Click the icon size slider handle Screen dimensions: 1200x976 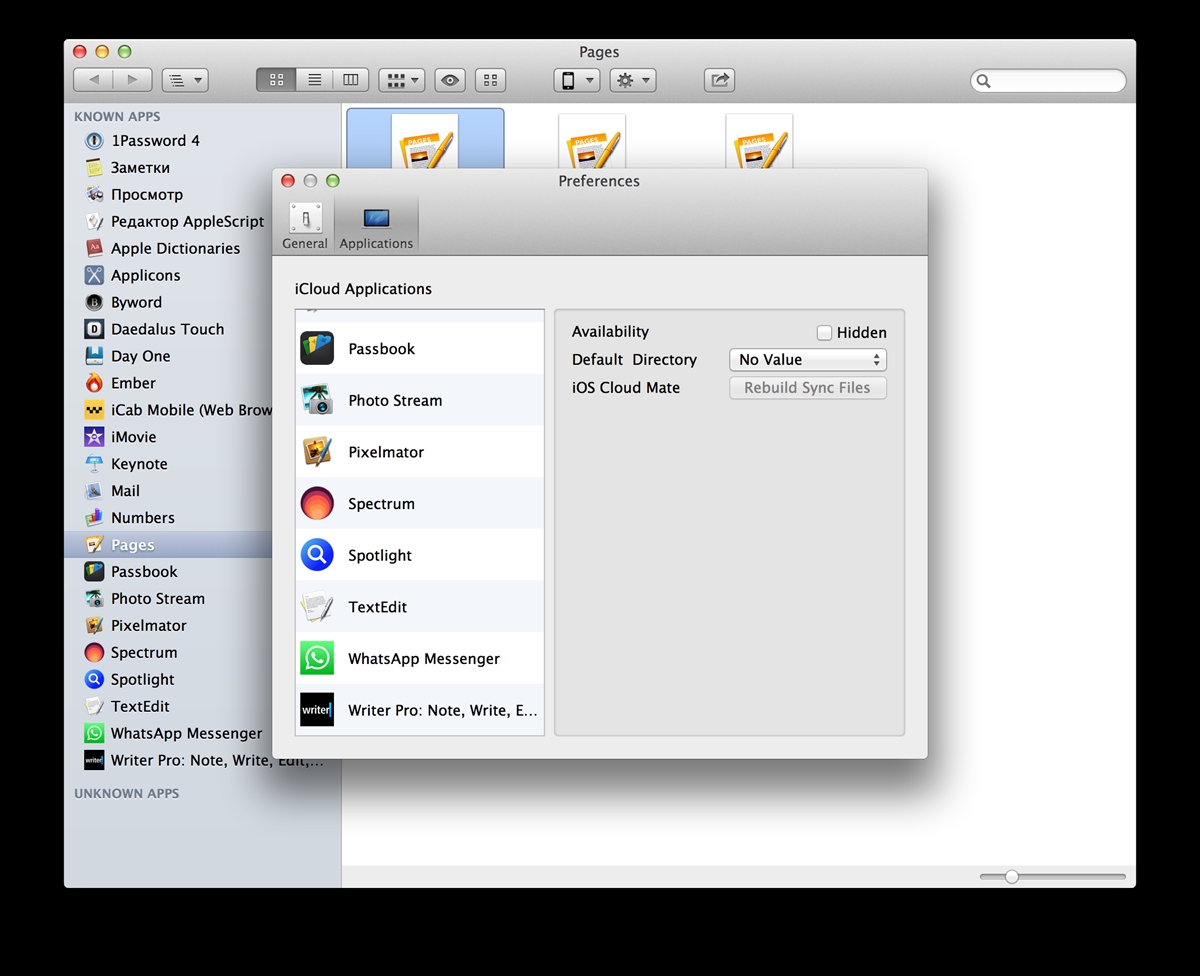click(1012, 877)
